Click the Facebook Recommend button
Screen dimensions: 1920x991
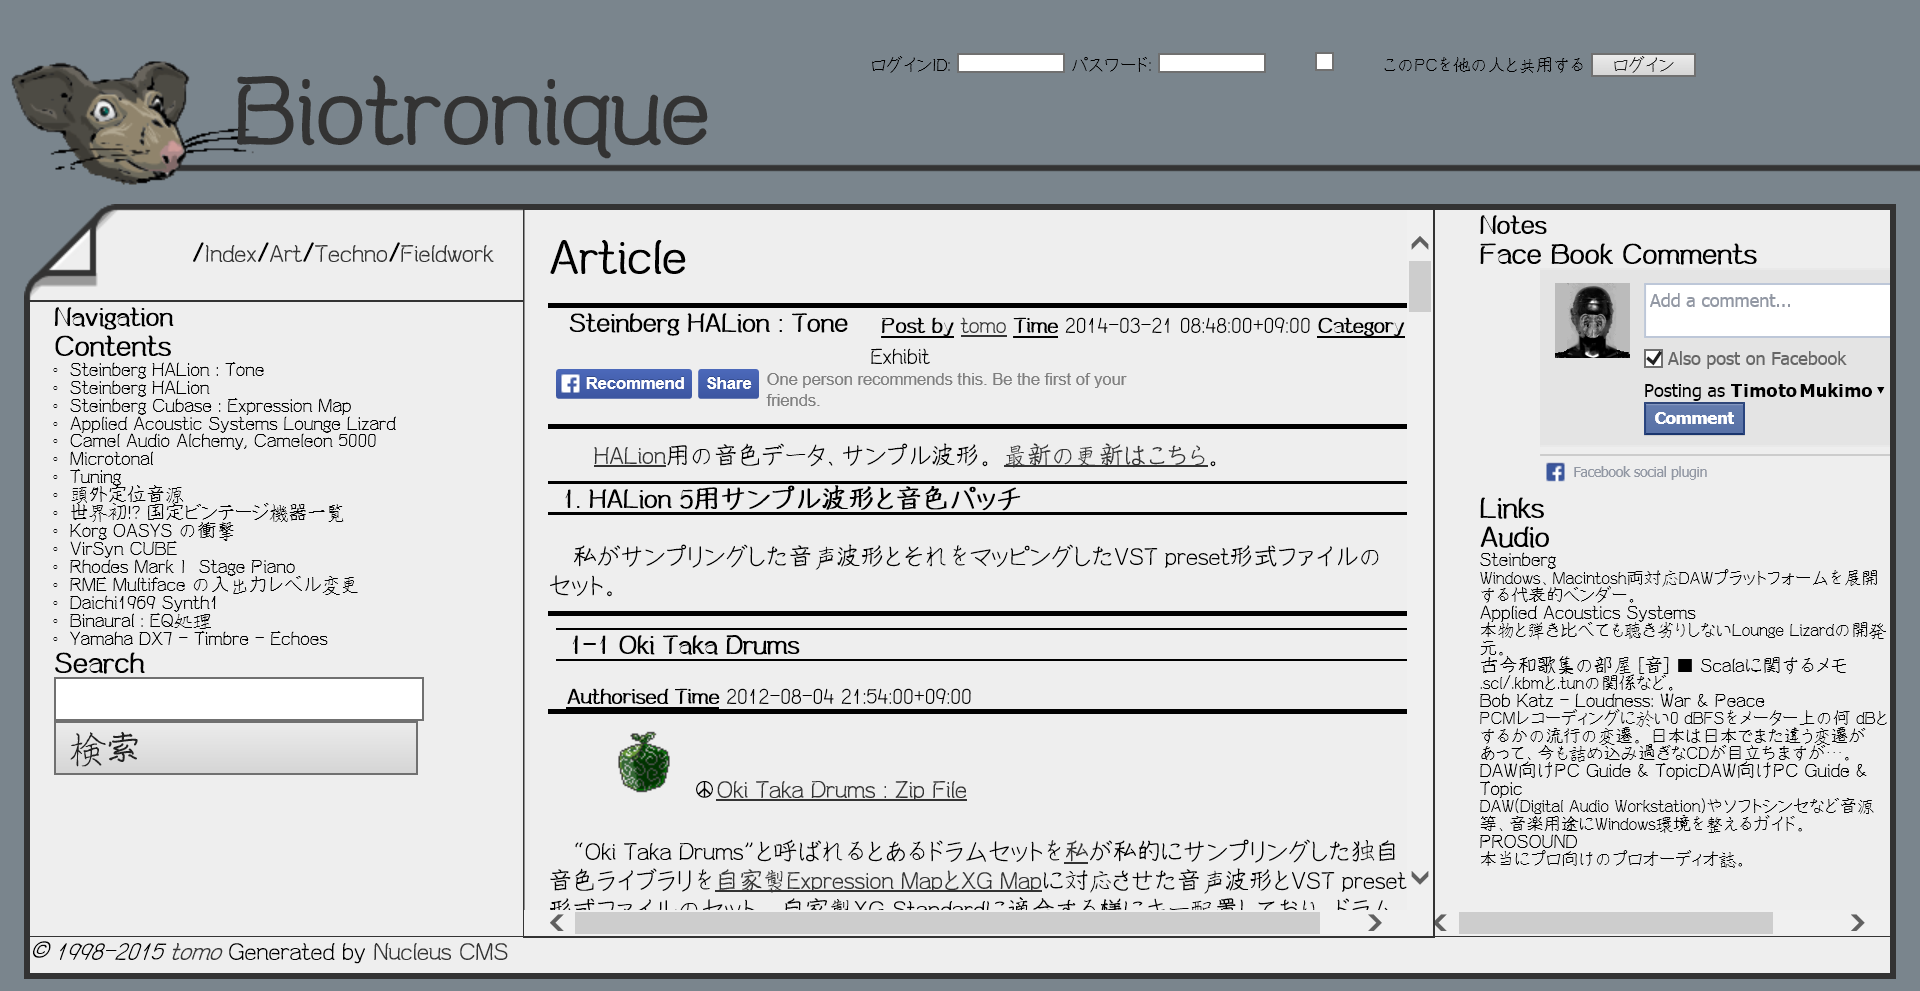tap(624, 383)
